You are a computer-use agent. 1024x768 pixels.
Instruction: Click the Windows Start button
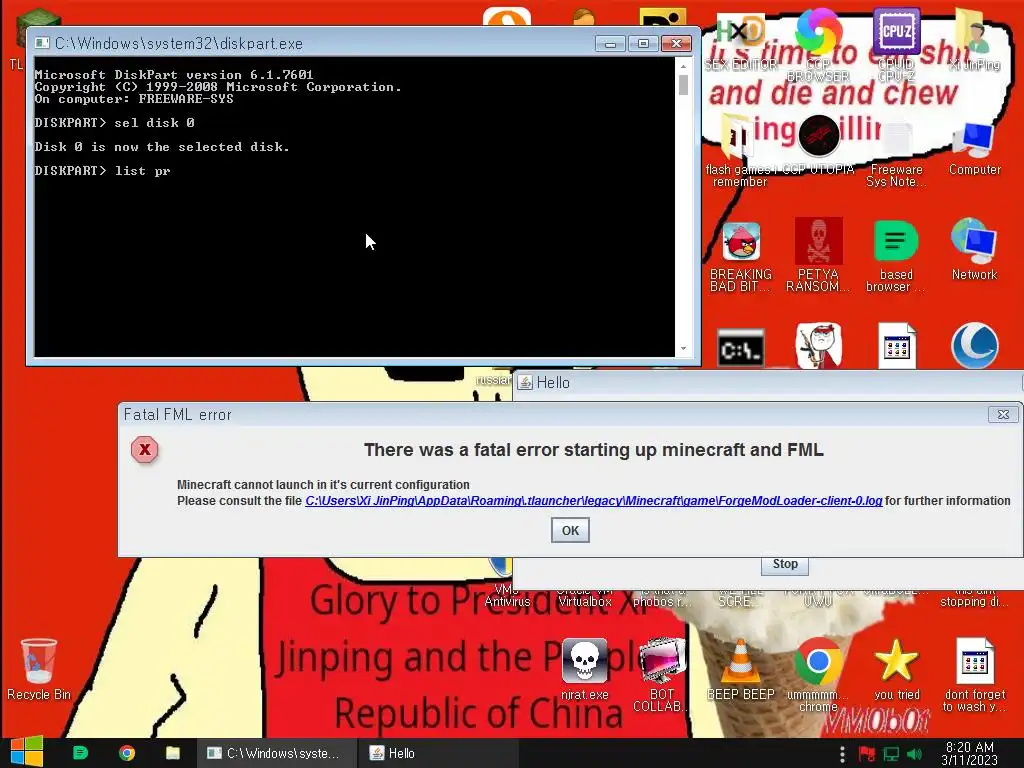[26, 752]
